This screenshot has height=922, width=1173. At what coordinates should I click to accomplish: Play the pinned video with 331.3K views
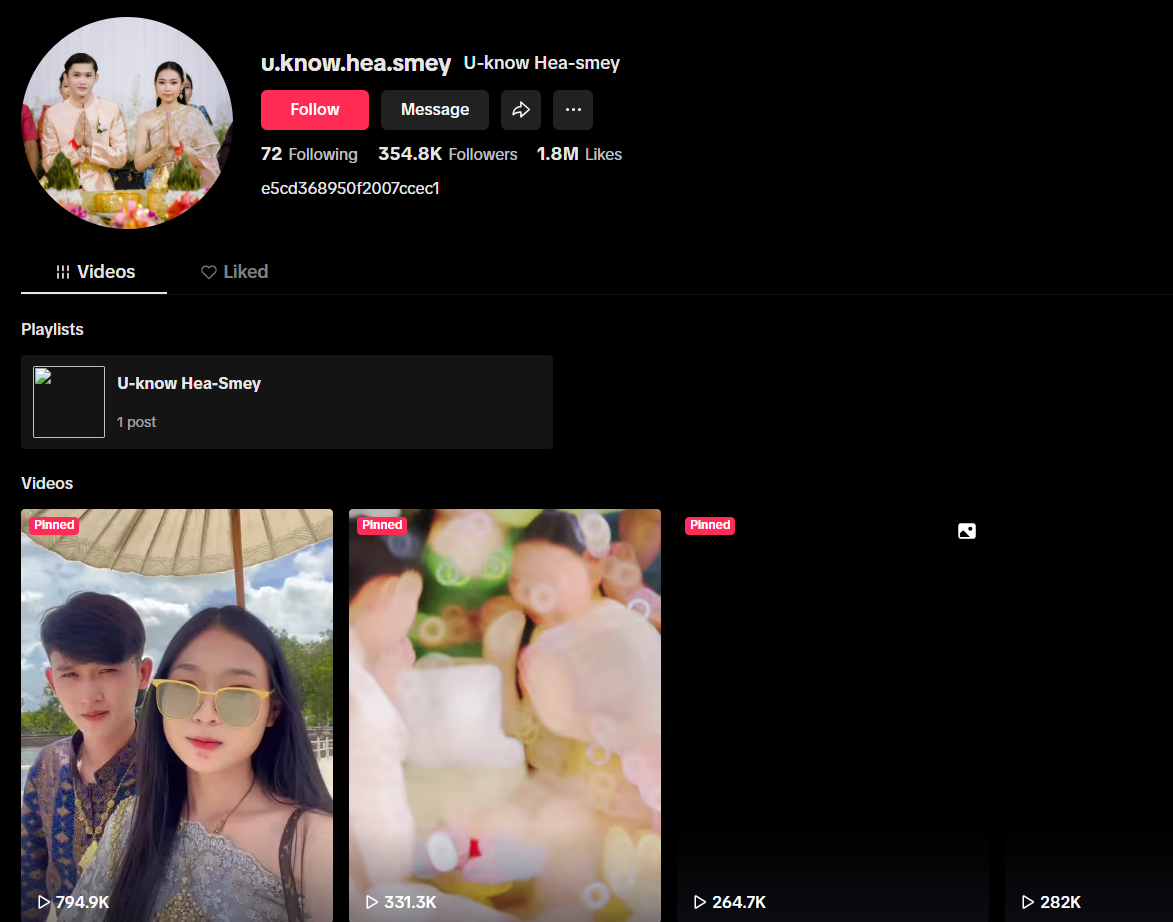pyautogui.click(x=505, y=715)
